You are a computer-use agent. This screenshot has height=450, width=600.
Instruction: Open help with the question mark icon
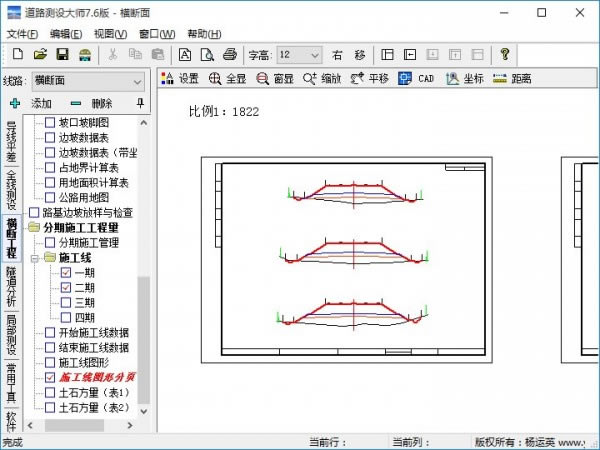point(505,54)
